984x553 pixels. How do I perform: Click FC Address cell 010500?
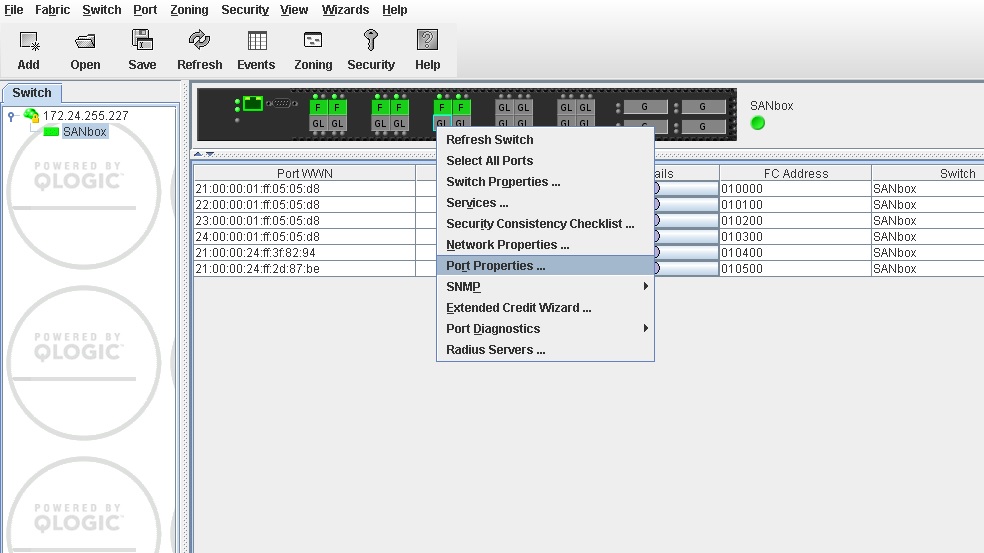795,269
